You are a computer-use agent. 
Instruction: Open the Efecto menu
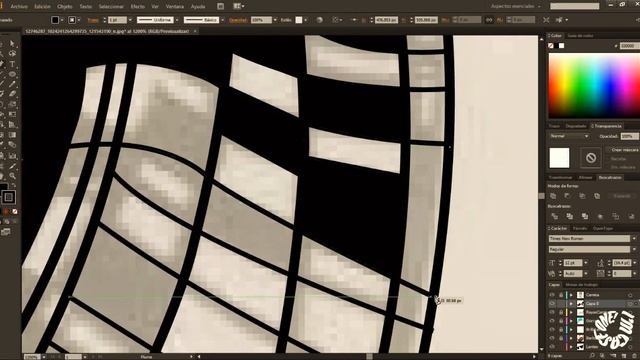[x=138, y=7]
